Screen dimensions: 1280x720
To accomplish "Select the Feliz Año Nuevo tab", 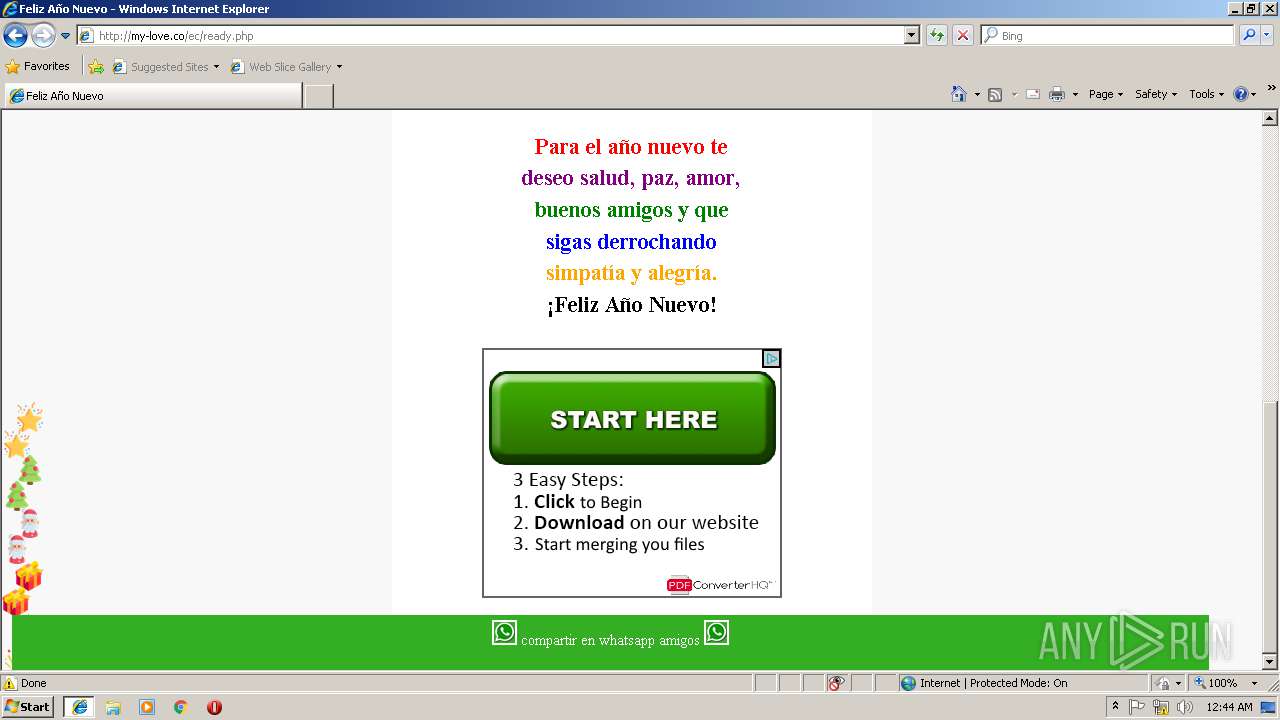I will click(153, 96).
